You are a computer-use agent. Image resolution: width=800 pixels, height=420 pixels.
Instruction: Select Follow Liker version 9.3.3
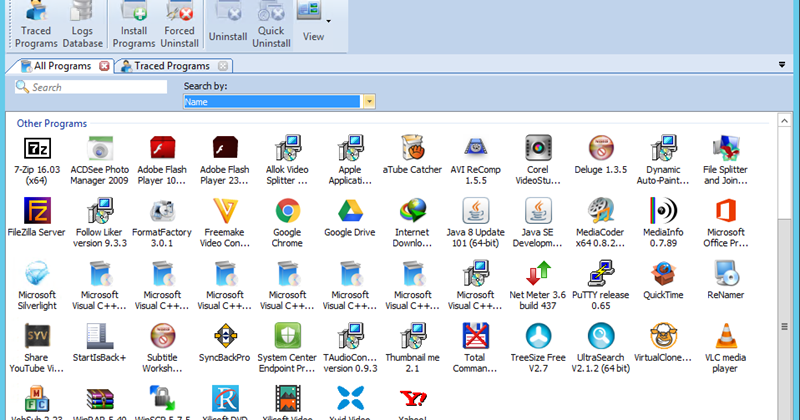99,223
